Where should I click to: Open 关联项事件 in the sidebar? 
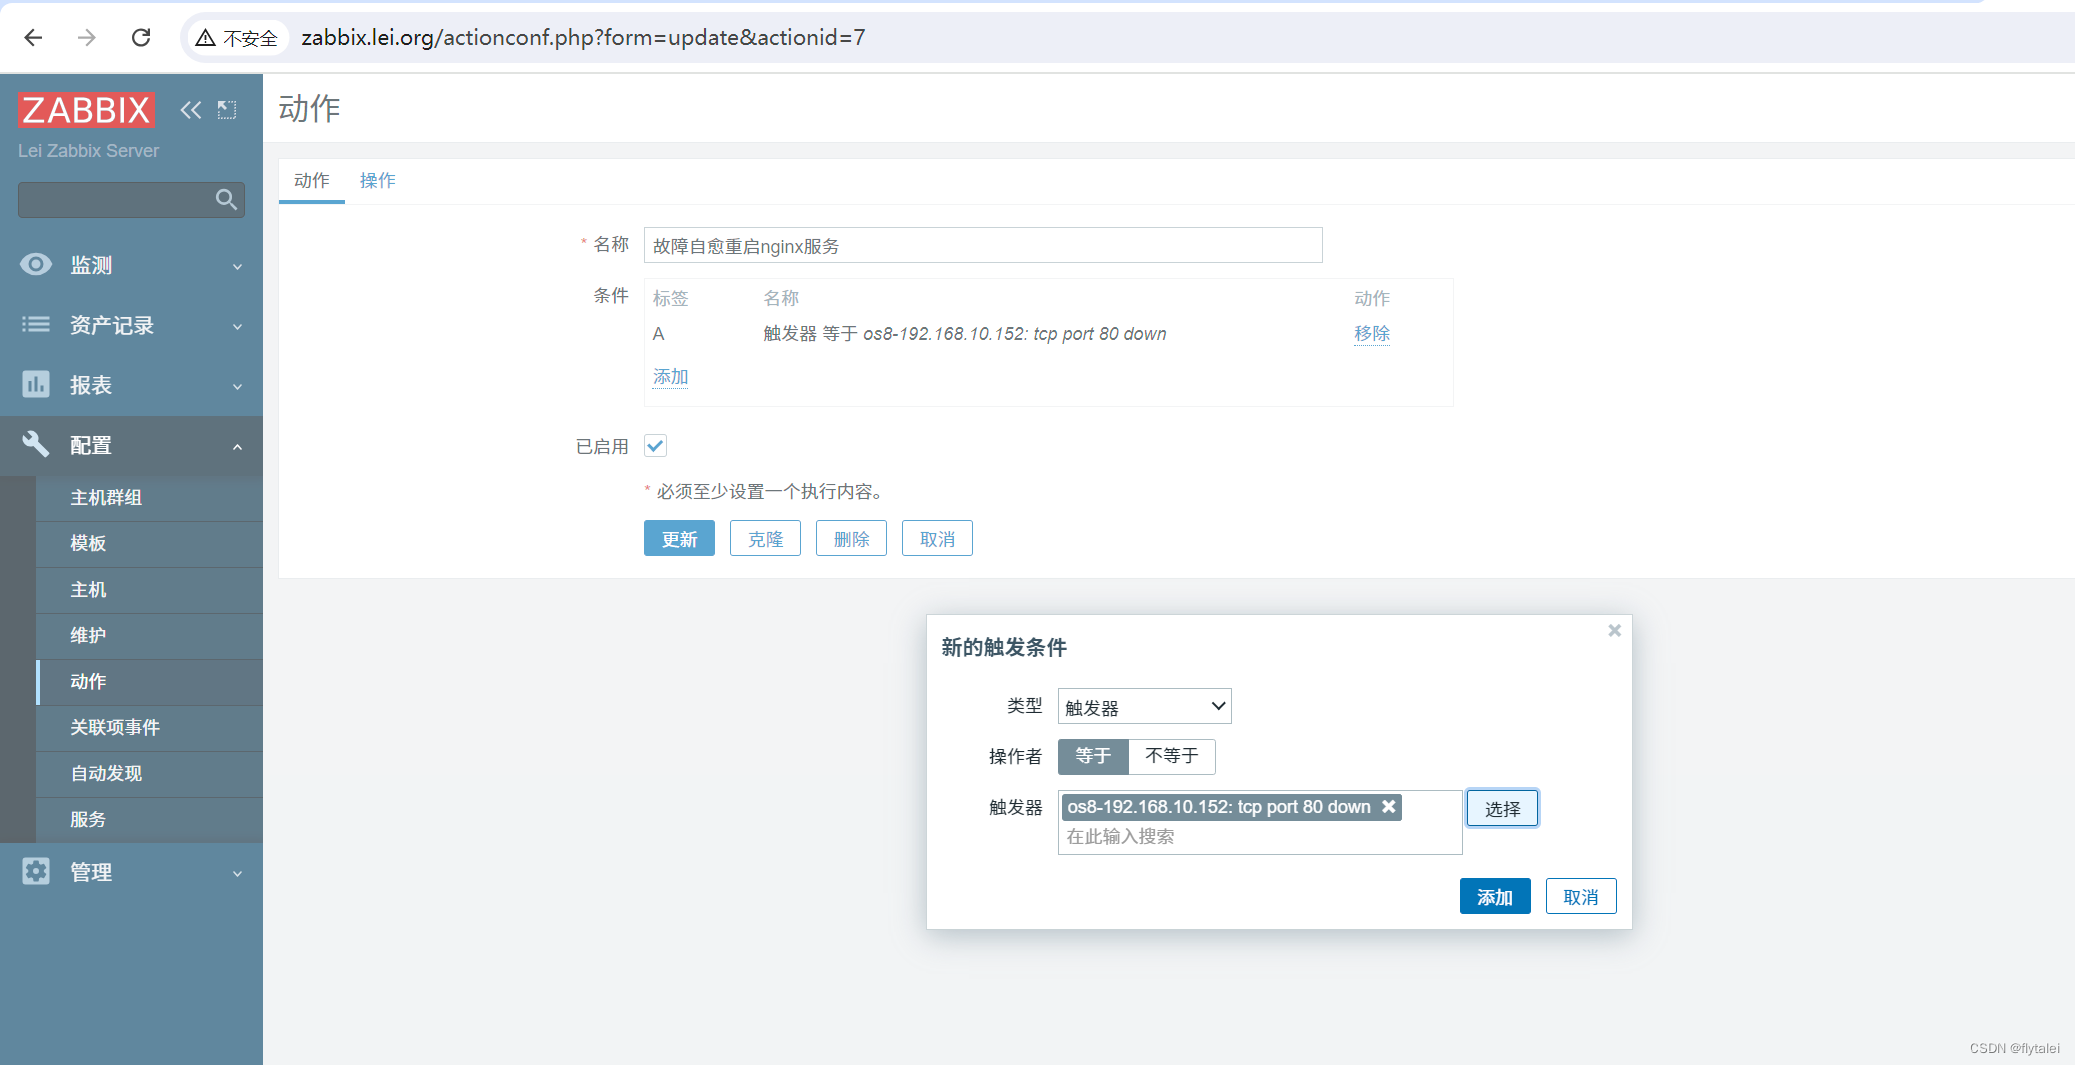[x=149, y=727]
